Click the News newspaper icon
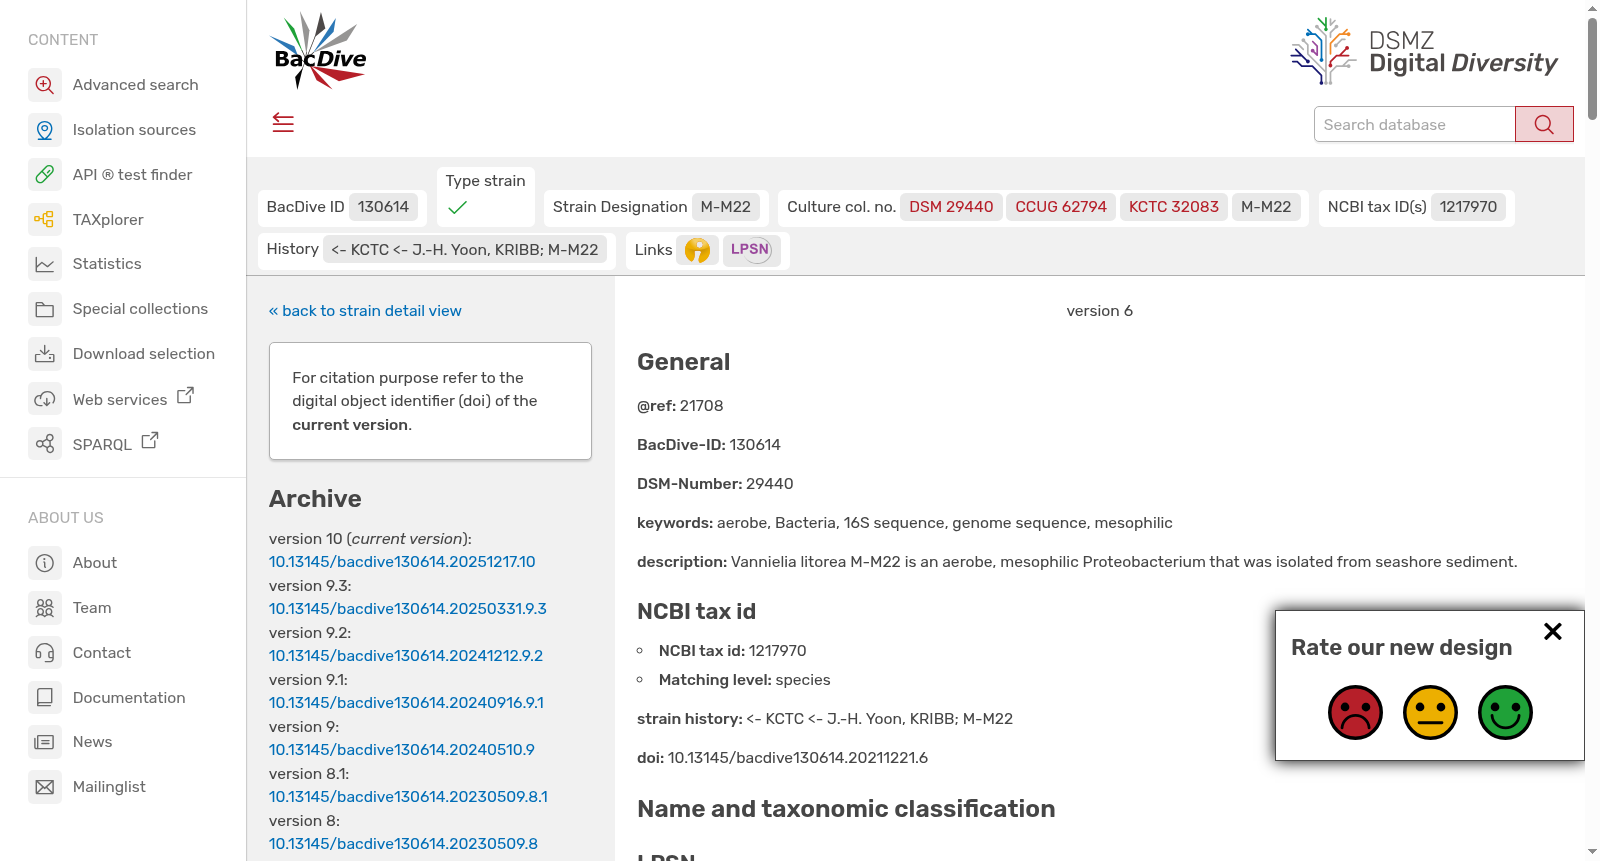This screenshot has width=1600, height=861. [x=45, y=742]
